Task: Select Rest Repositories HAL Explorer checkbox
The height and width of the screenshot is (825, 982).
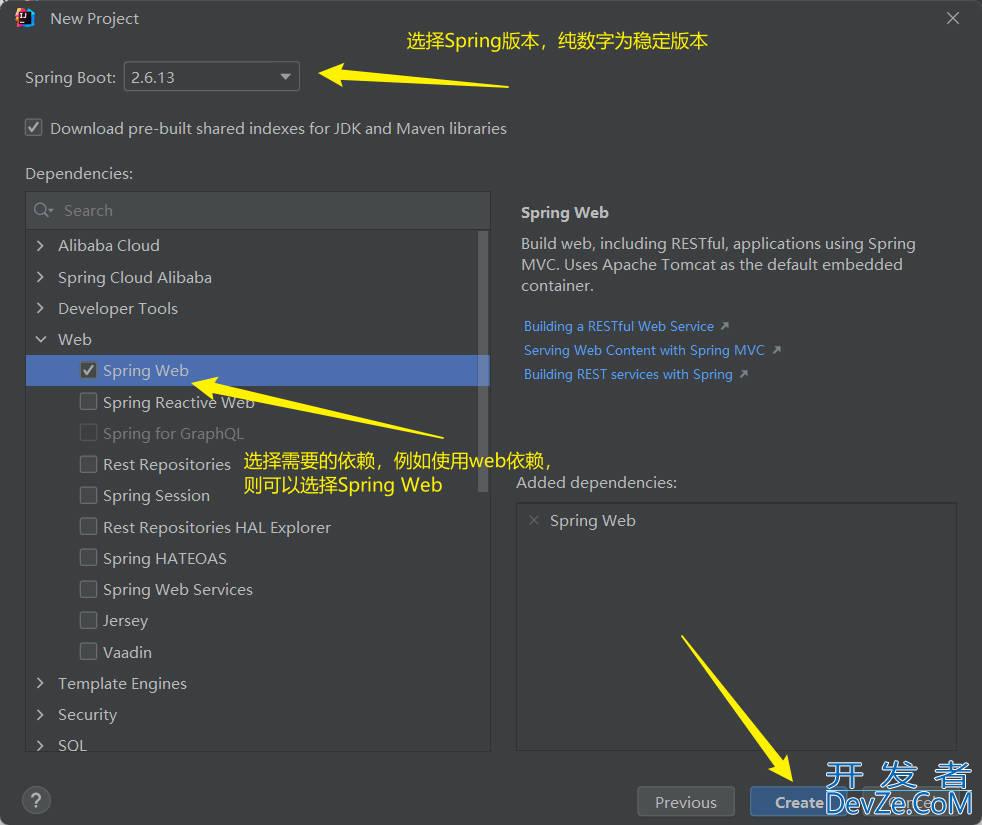Action: click(88, 526)
